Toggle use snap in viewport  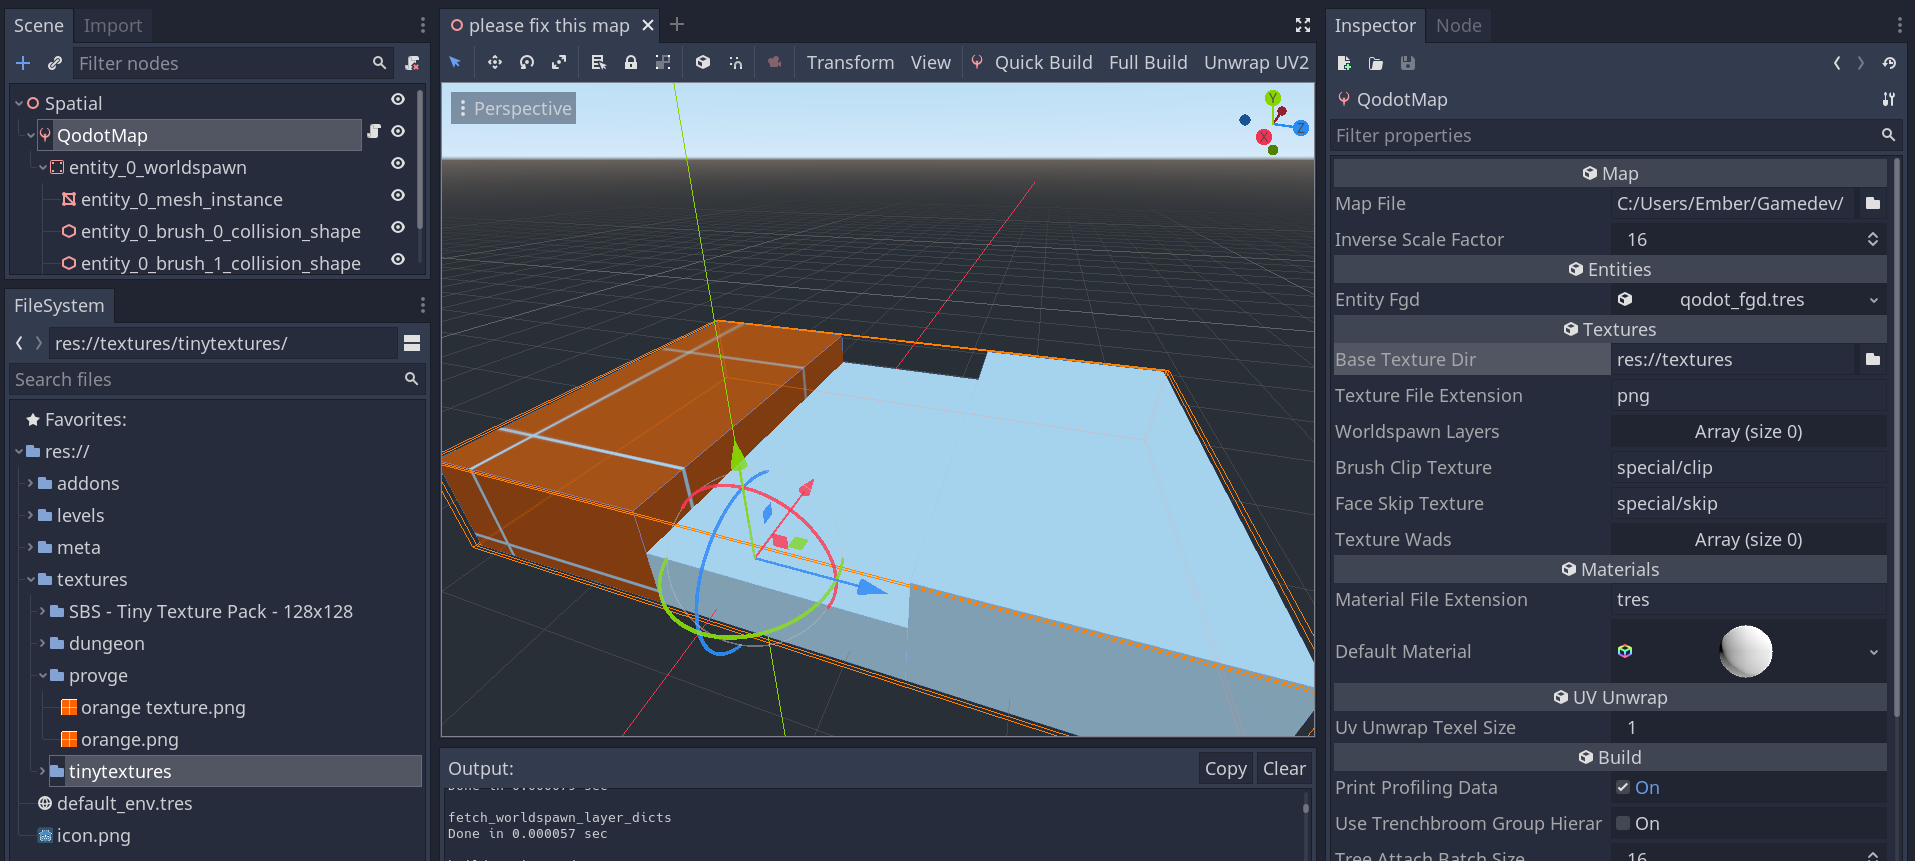[x=736, y=62]
